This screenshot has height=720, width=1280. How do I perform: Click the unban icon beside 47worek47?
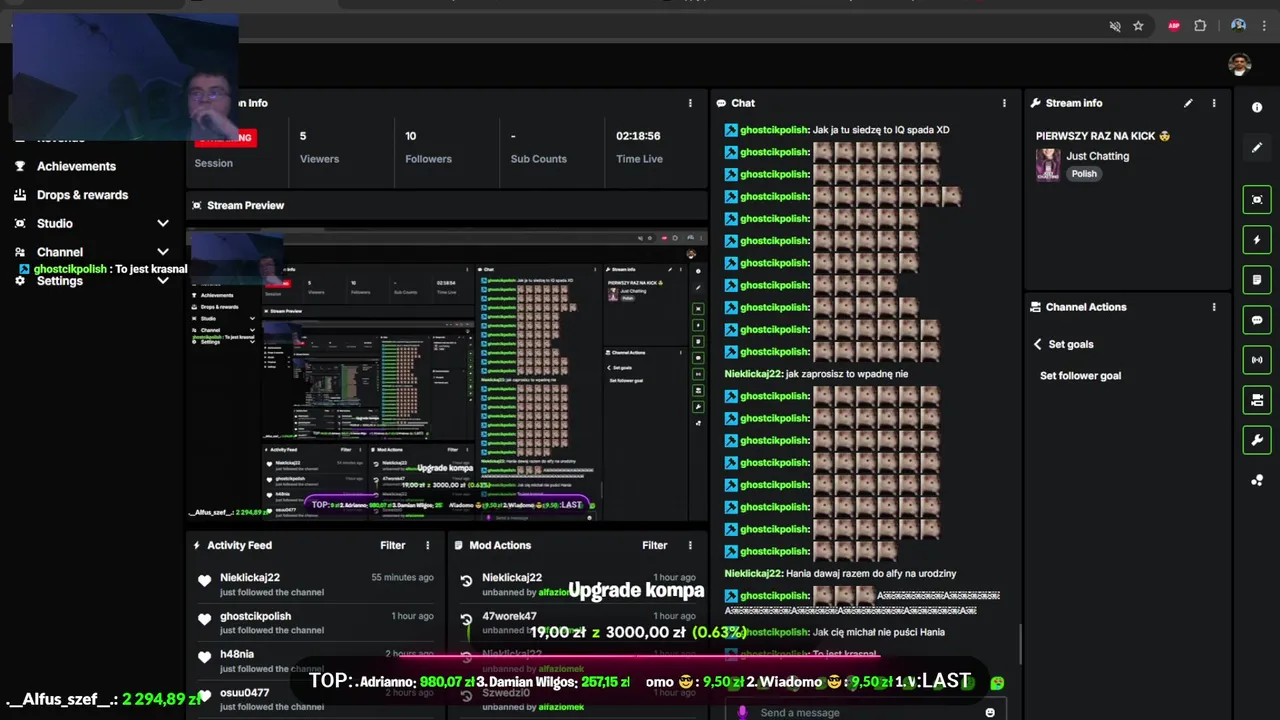click(x=466, y=620)
